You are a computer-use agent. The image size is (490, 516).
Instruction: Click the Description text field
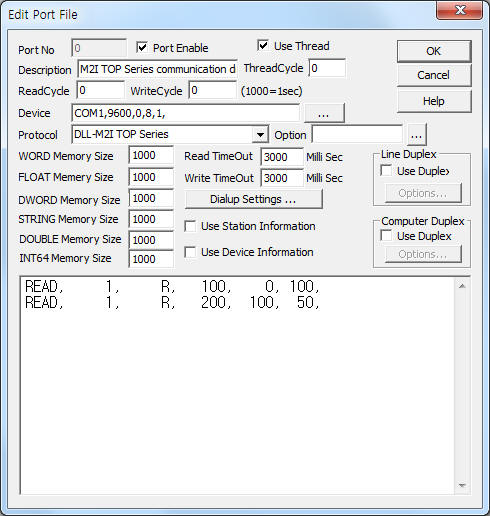157,69
